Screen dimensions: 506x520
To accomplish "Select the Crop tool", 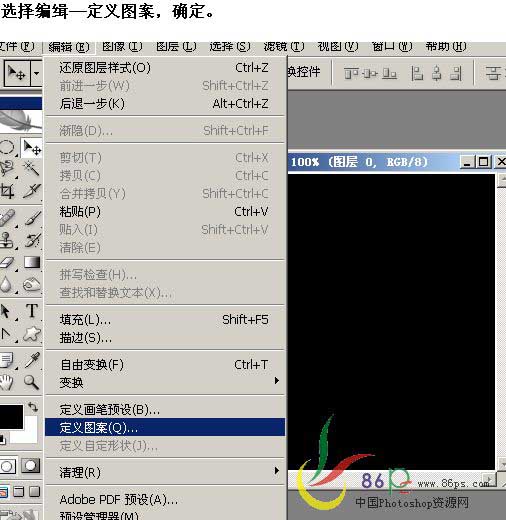I will point(7,191).
